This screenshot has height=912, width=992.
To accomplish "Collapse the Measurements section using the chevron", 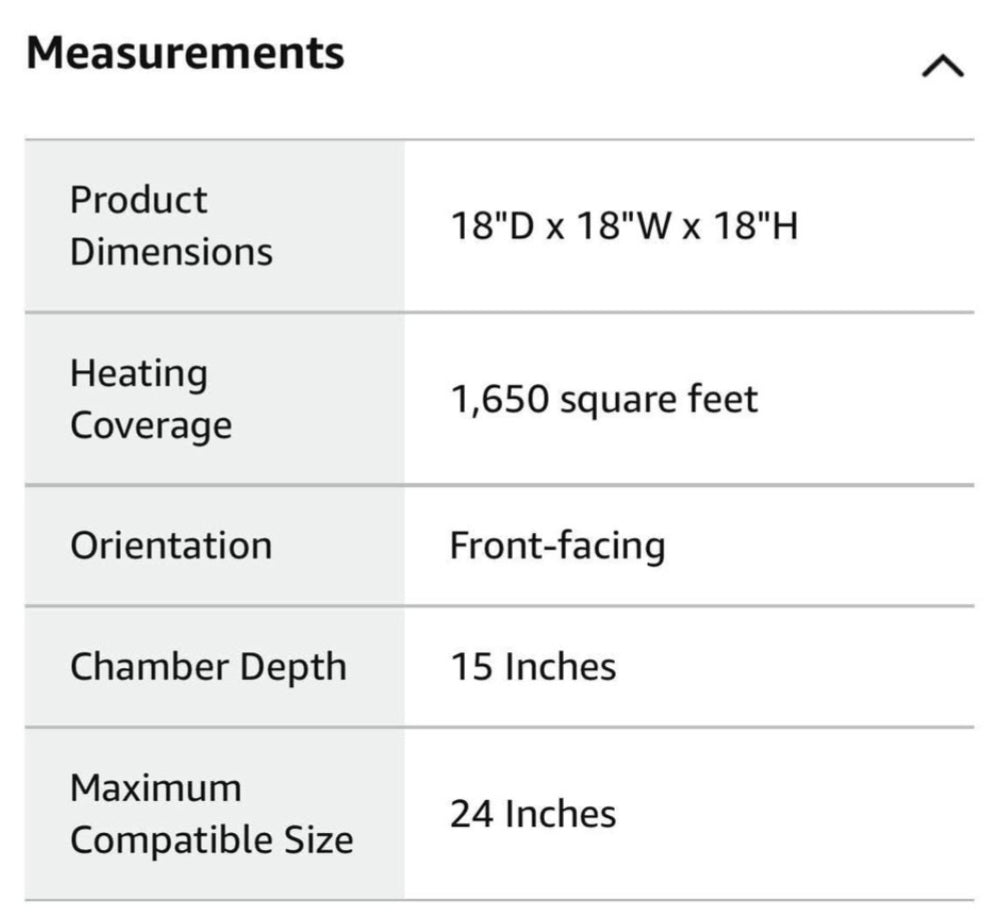I will 942,67.
